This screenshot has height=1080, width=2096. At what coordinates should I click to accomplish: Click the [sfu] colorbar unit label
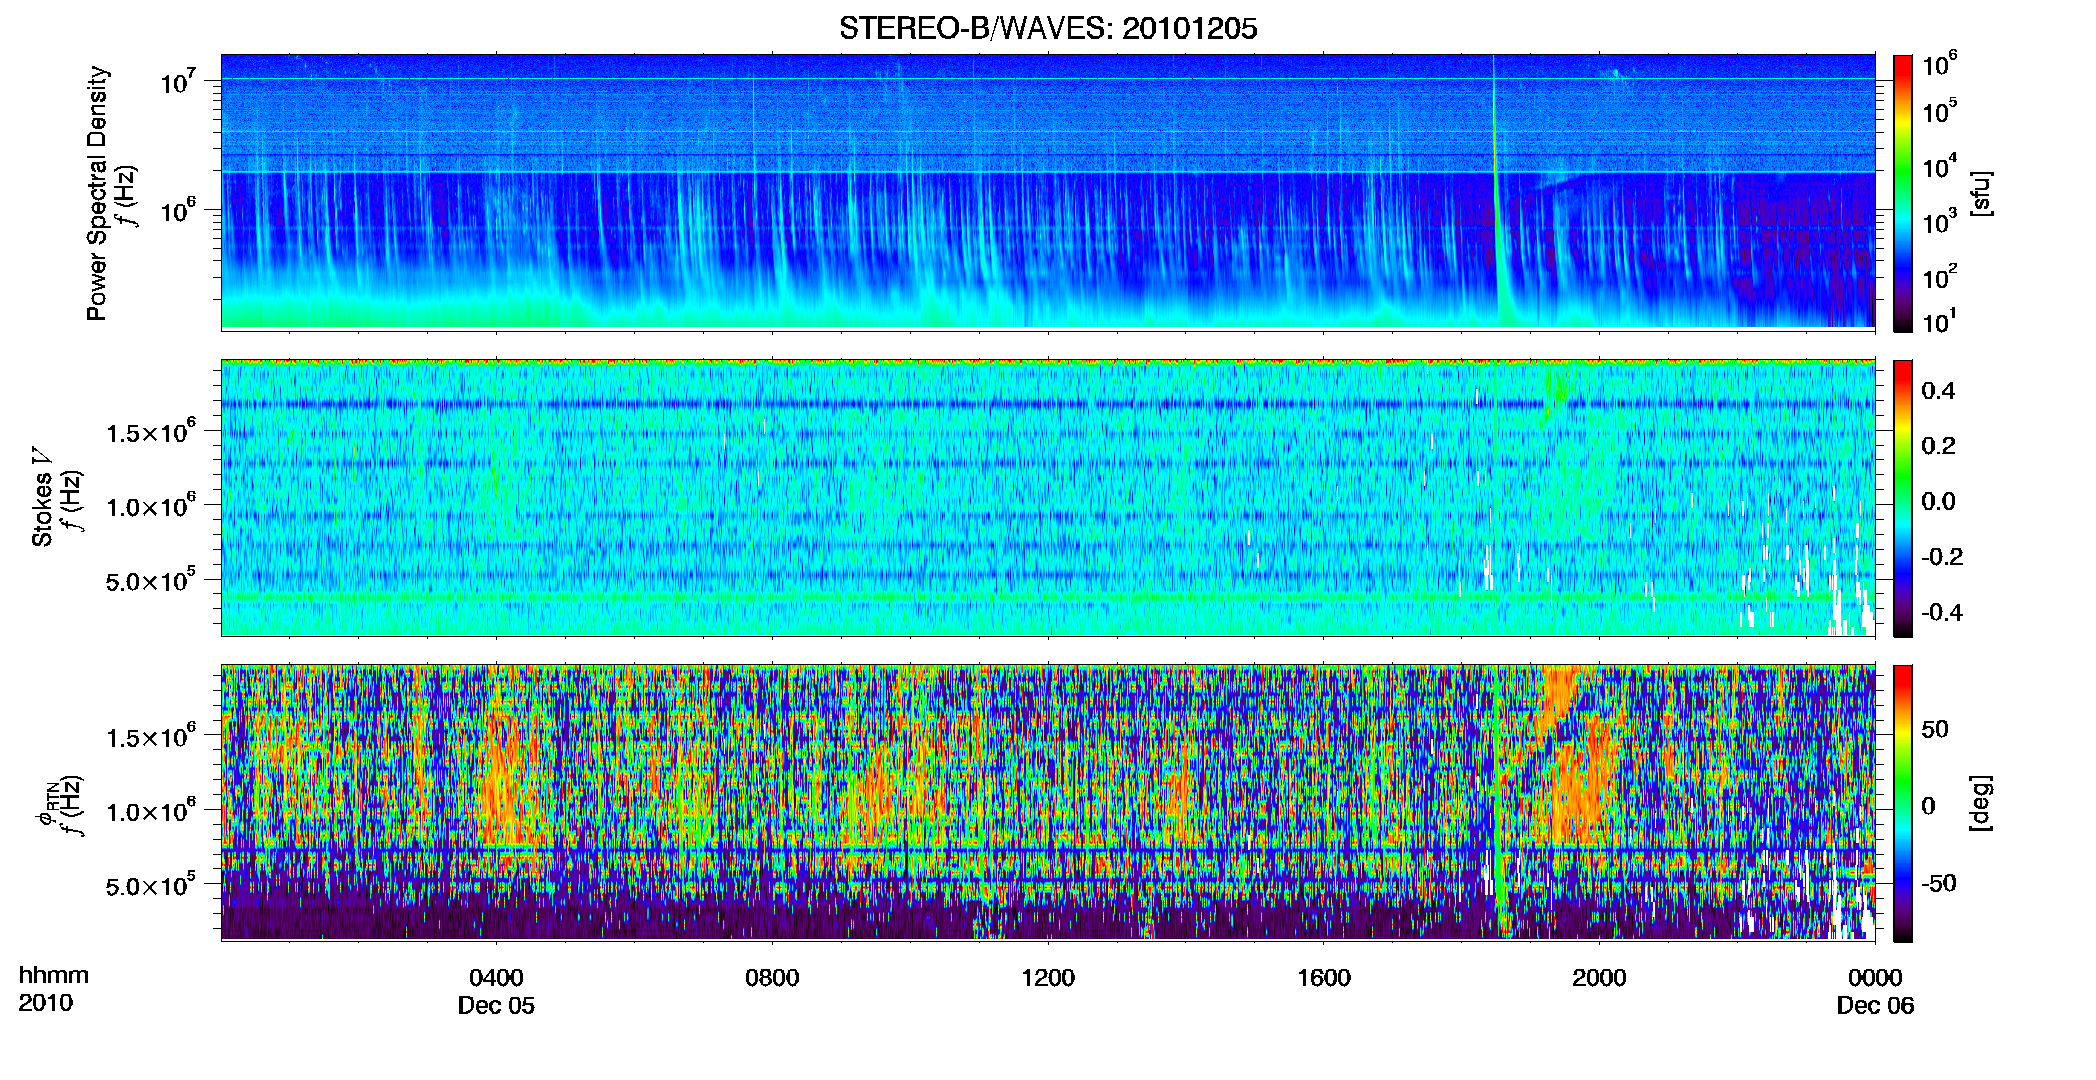1982,193
